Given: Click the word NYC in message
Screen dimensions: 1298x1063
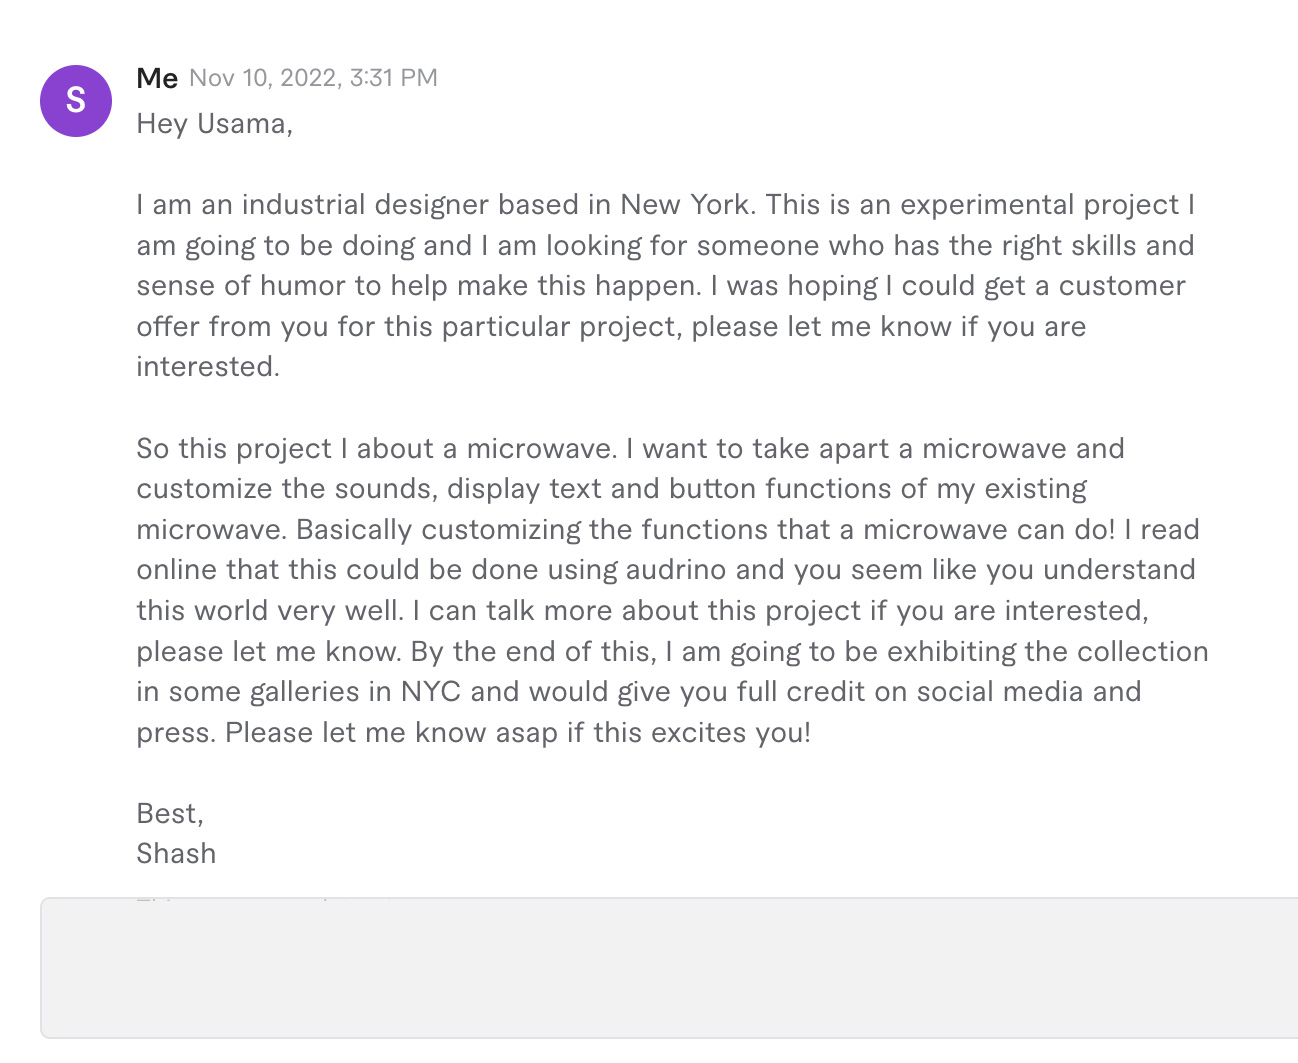Looking at the screenshot, I should tap(431, 692).
